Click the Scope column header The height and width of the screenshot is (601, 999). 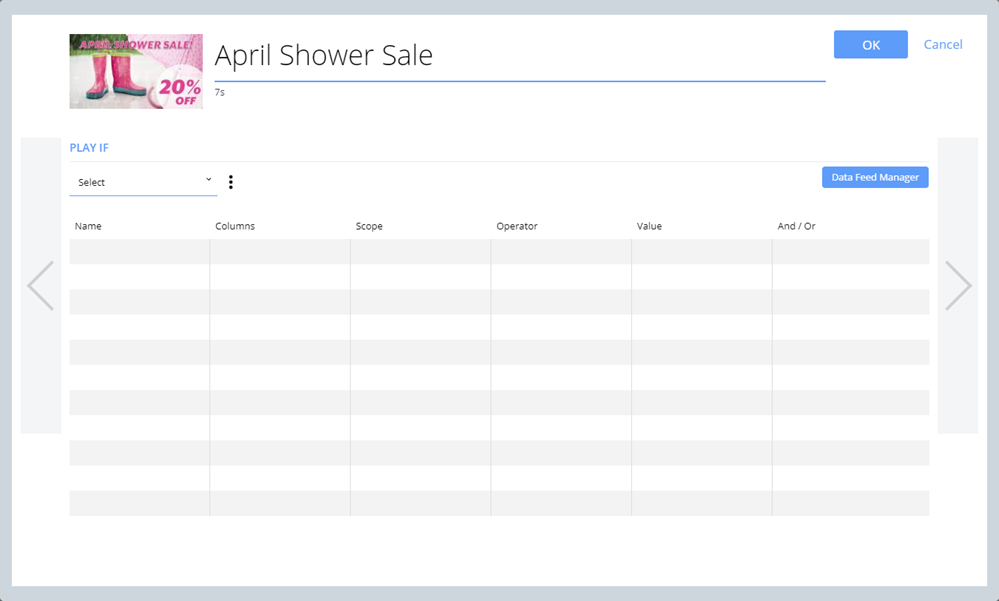[x=369, y=226]
